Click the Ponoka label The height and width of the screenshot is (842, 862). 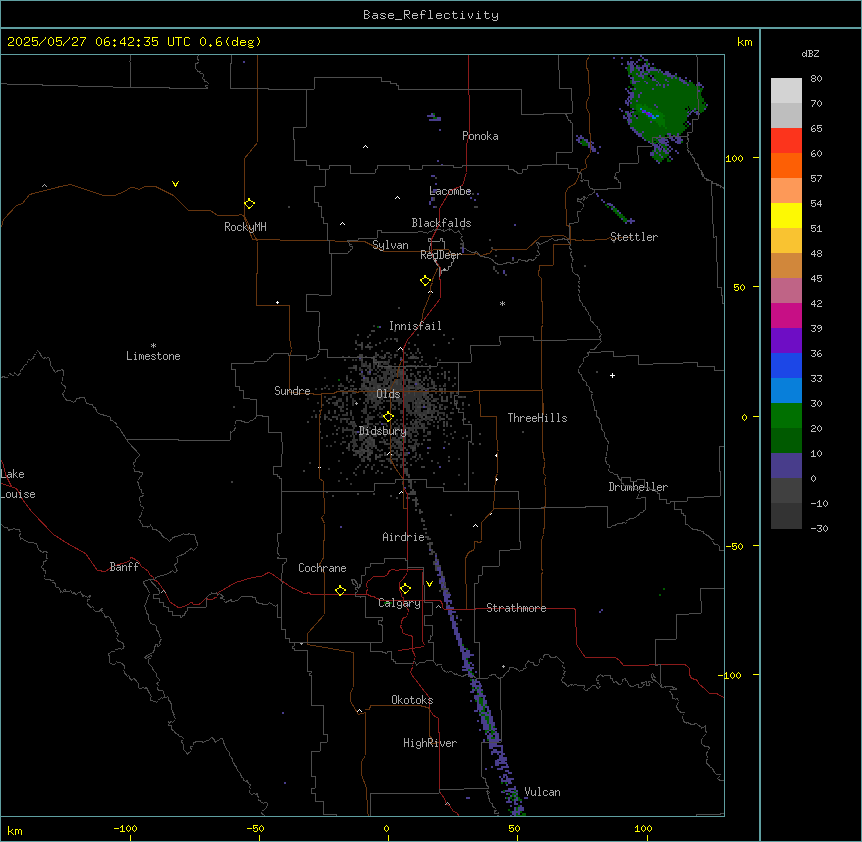[x=480, y=136]
